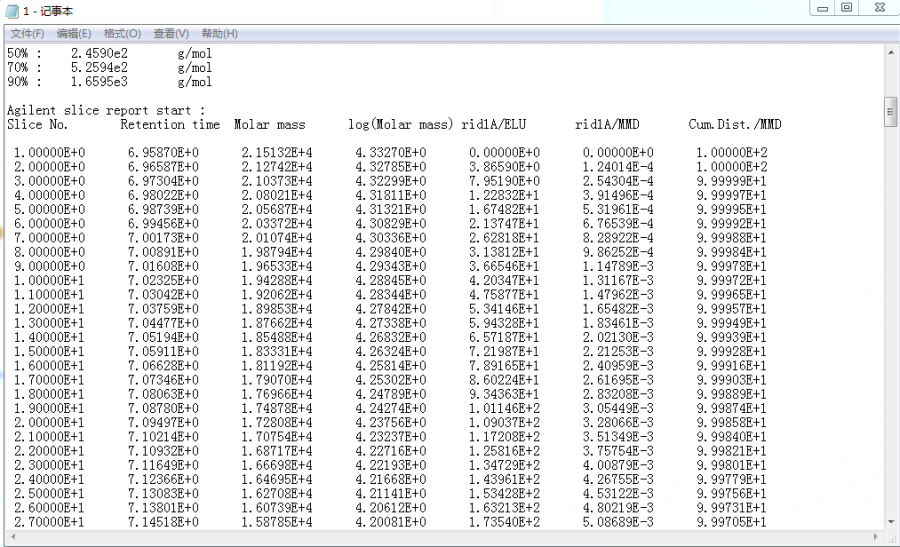900x547 pixels.
Task: Close the Notepad window
Action: 880,8
